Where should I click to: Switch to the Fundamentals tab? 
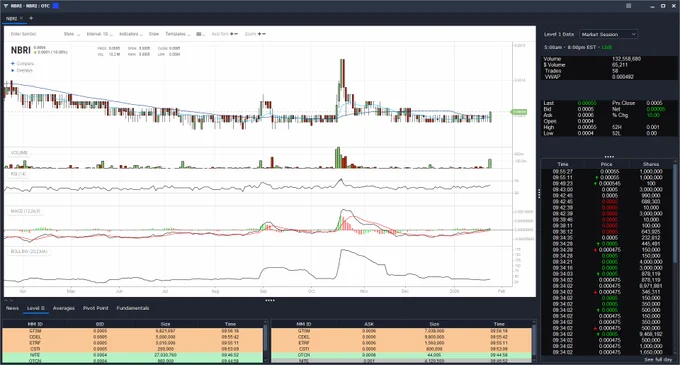[133, 308]
